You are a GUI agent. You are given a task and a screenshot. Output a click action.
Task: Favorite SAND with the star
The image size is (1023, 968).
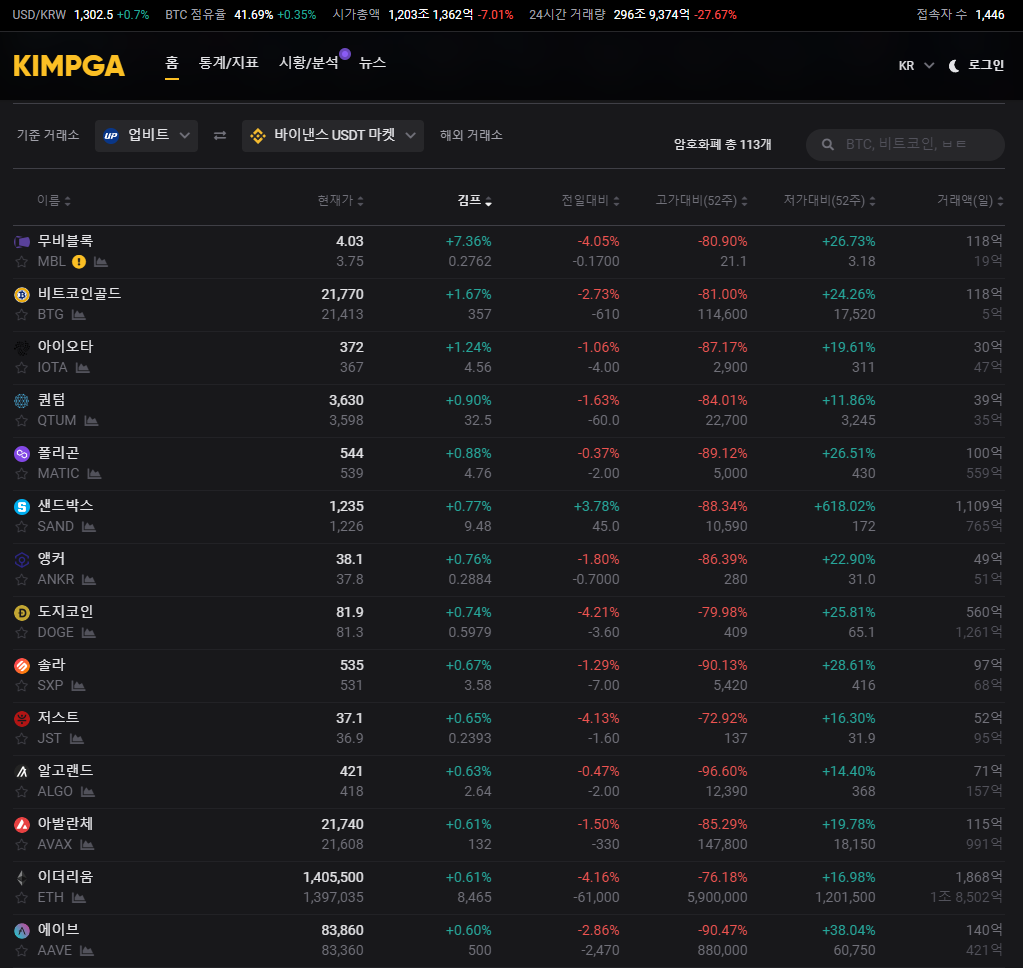point(22,526)
